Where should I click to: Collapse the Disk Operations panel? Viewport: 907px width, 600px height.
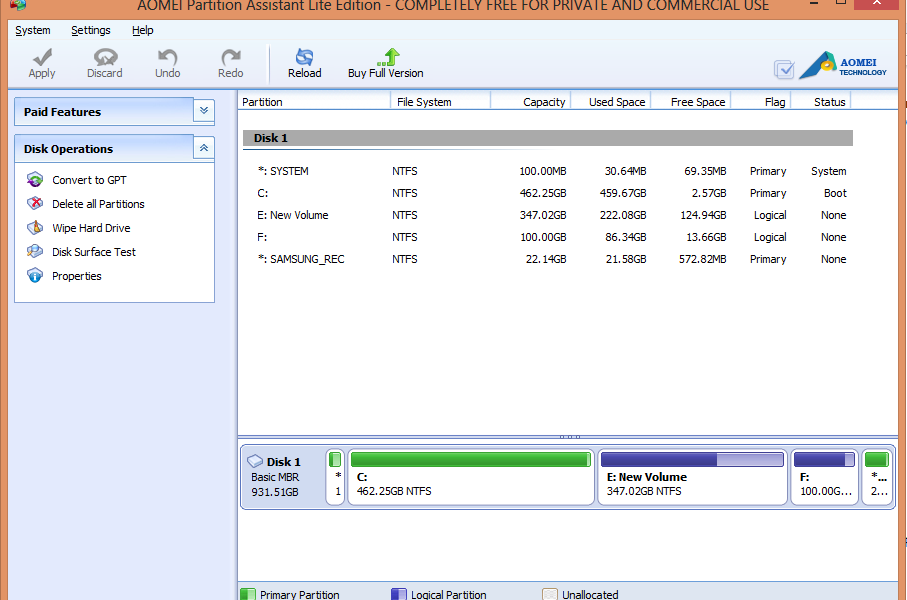tap(203, 148)
